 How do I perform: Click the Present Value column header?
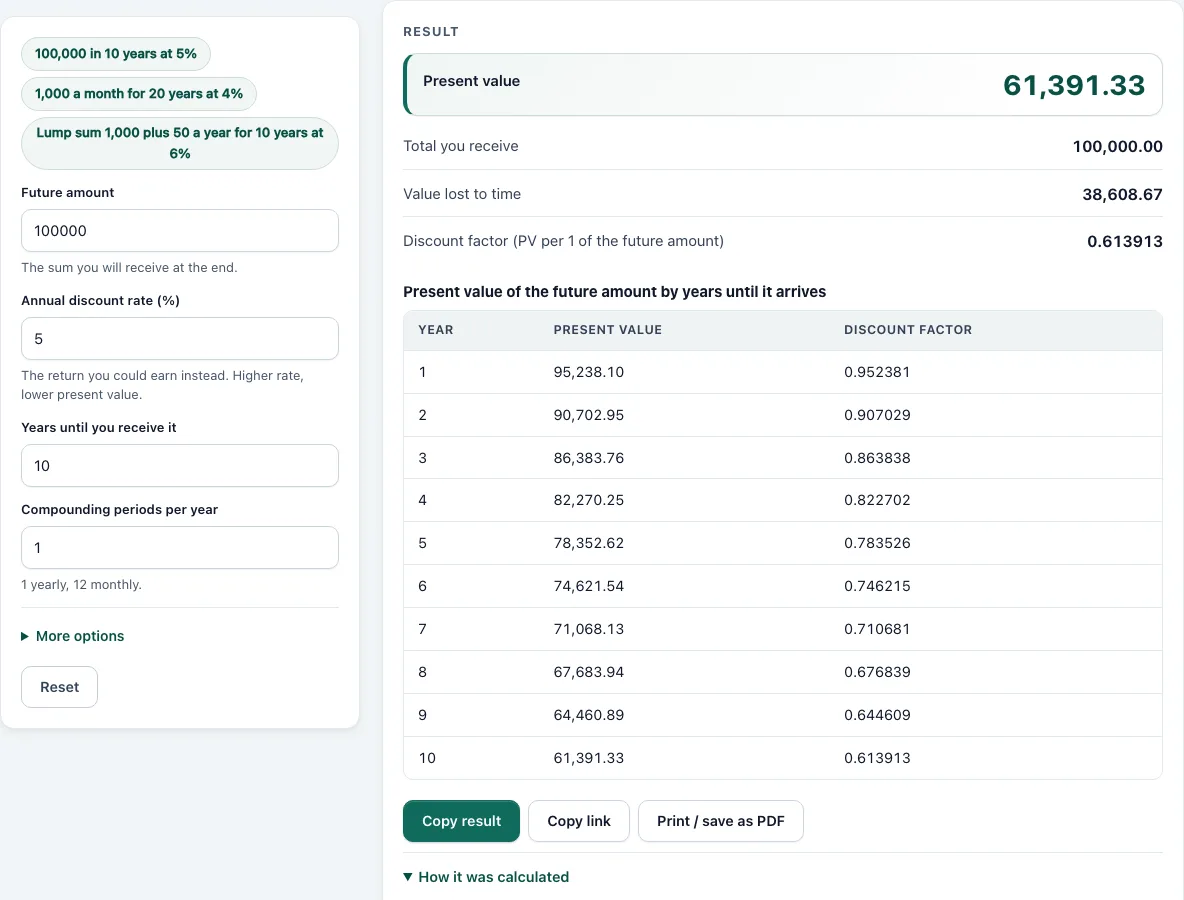608,330
